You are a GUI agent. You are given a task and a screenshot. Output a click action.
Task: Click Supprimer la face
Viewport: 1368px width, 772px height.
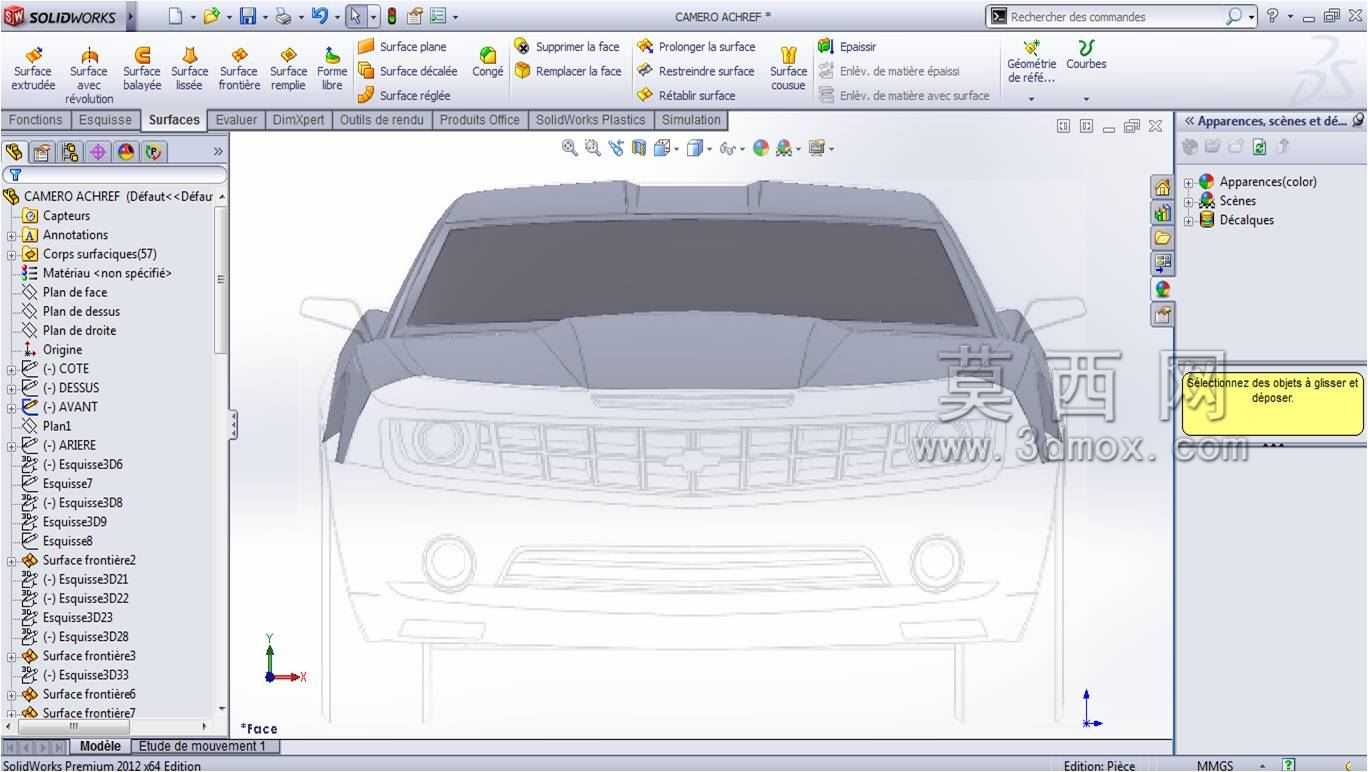coord(567,47)
